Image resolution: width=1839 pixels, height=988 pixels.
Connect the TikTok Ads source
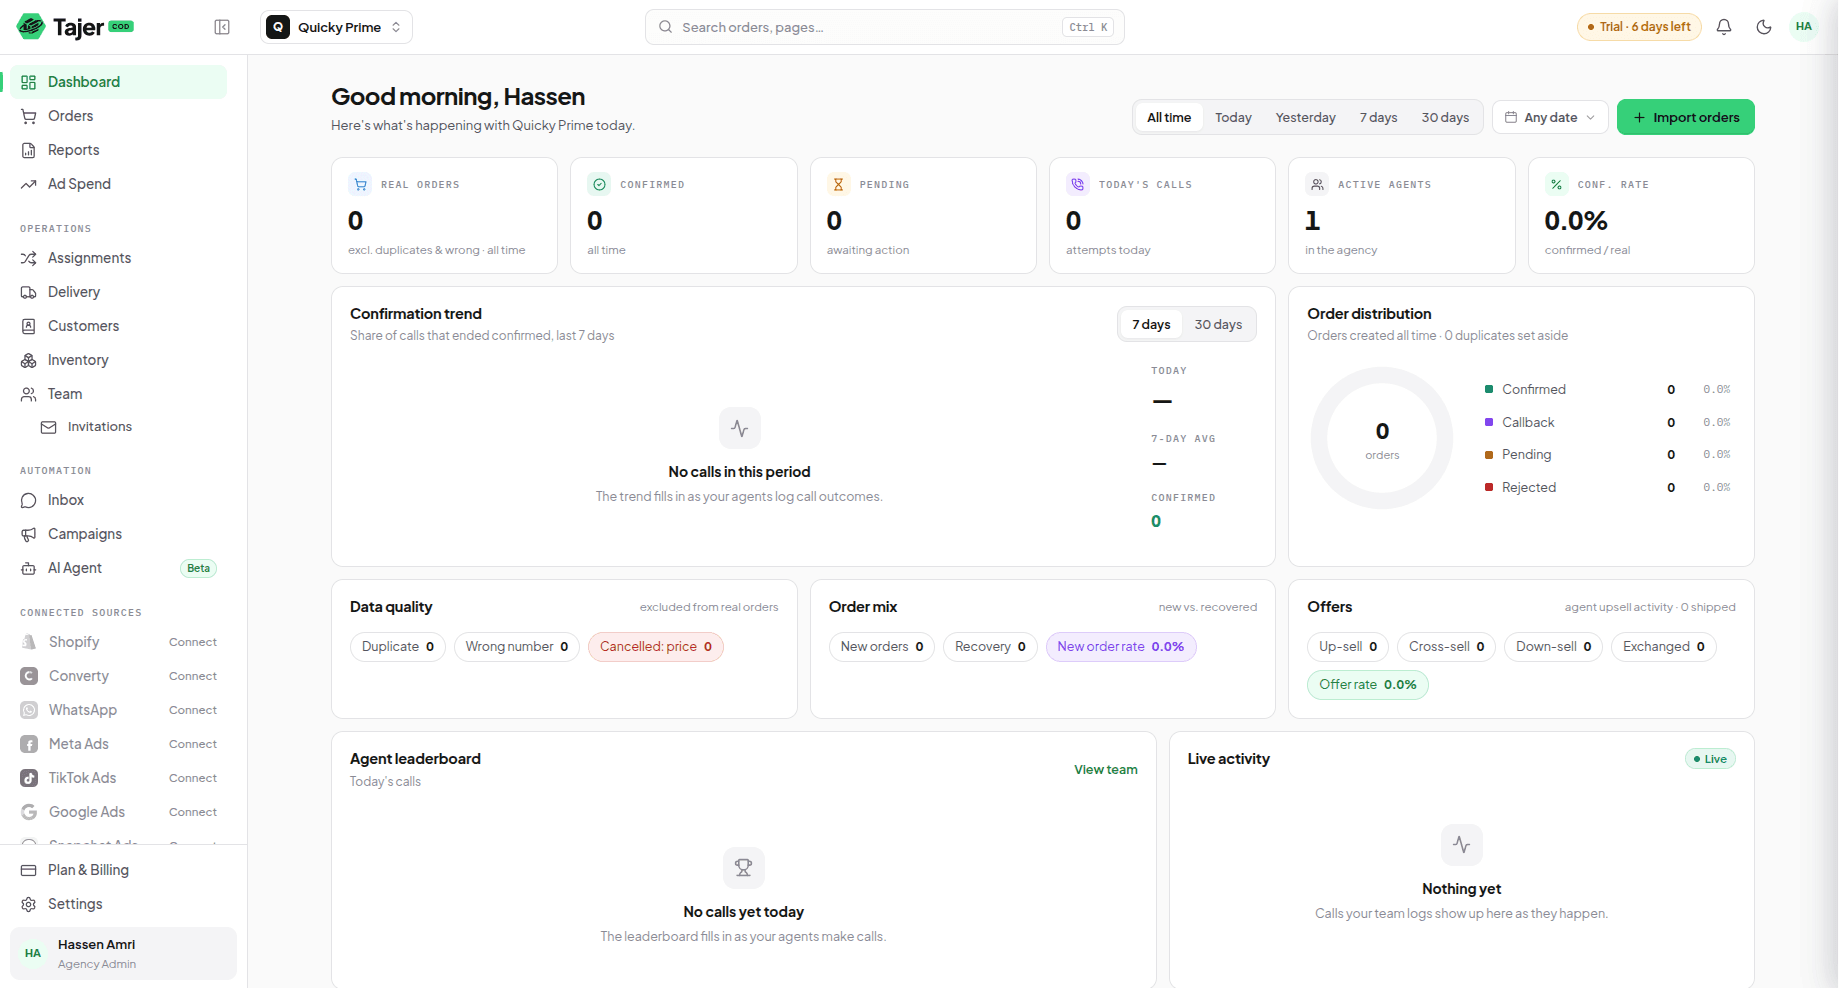pyautogui.click(x=193, y=778)
